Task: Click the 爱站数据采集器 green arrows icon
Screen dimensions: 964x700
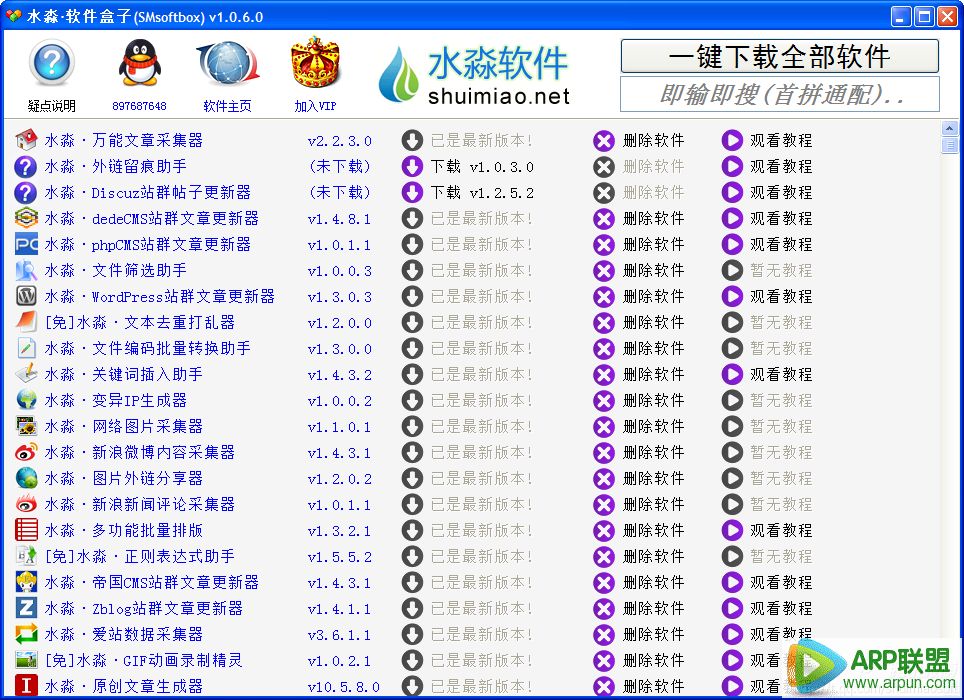Action: [26, 634]
